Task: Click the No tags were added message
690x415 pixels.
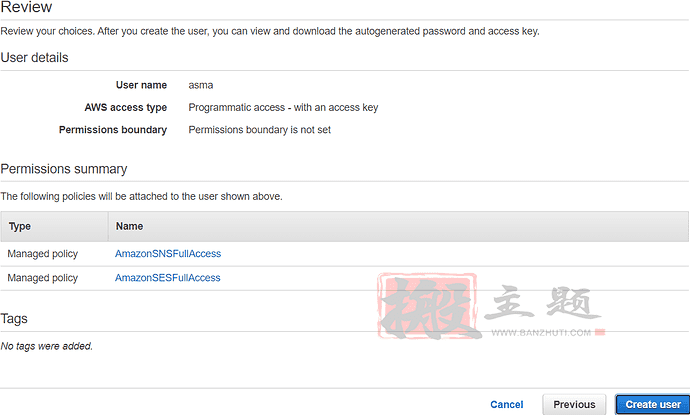Action: [47, 346]
